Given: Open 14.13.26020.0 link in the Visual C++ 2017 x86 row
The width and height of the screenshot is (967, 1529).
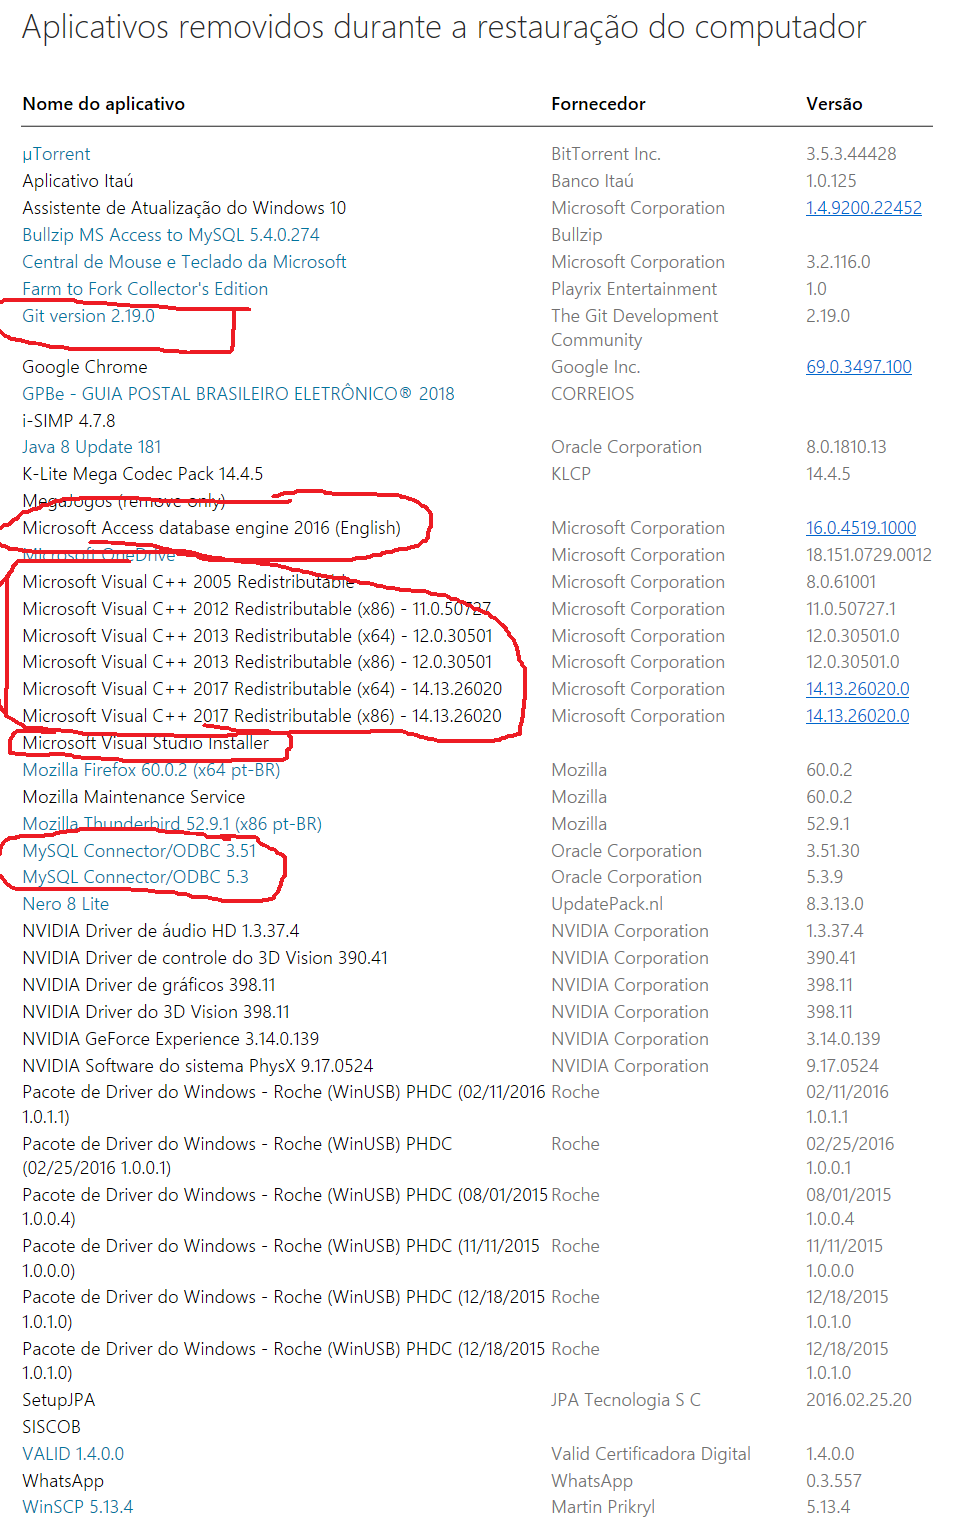Looking at the screenshot, I should (x=858, y=716).
